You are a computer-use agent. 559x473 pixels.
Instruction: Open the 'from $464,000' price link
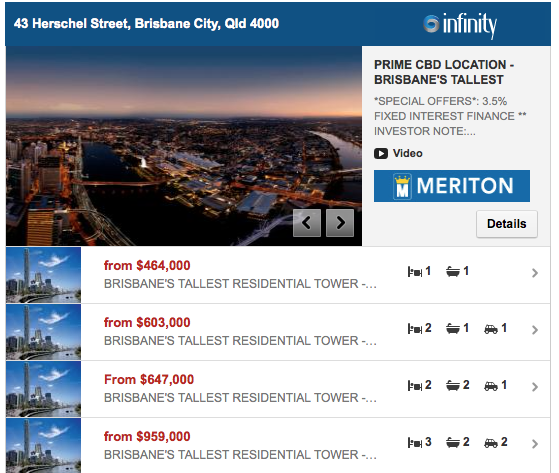click(147, 266)
